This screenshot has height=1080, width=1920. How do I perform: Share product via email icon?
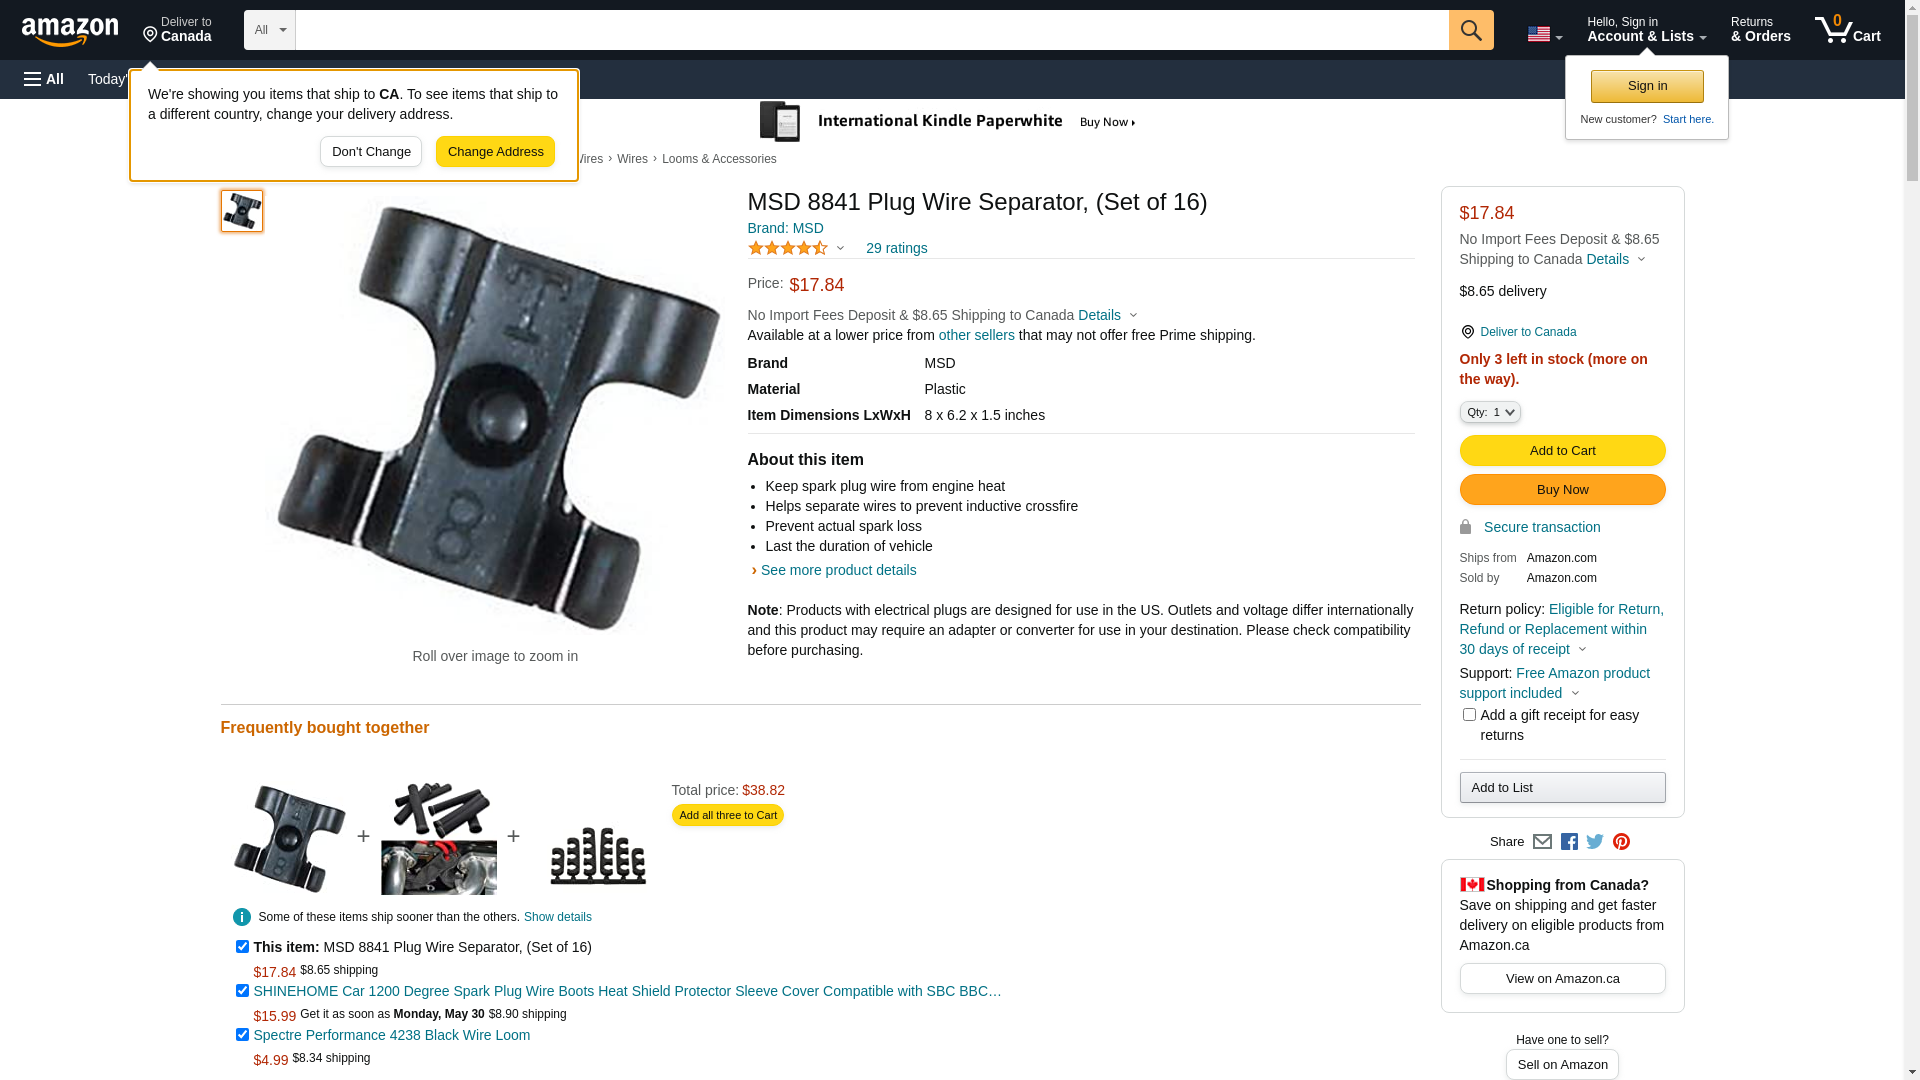coord(1542,842)
